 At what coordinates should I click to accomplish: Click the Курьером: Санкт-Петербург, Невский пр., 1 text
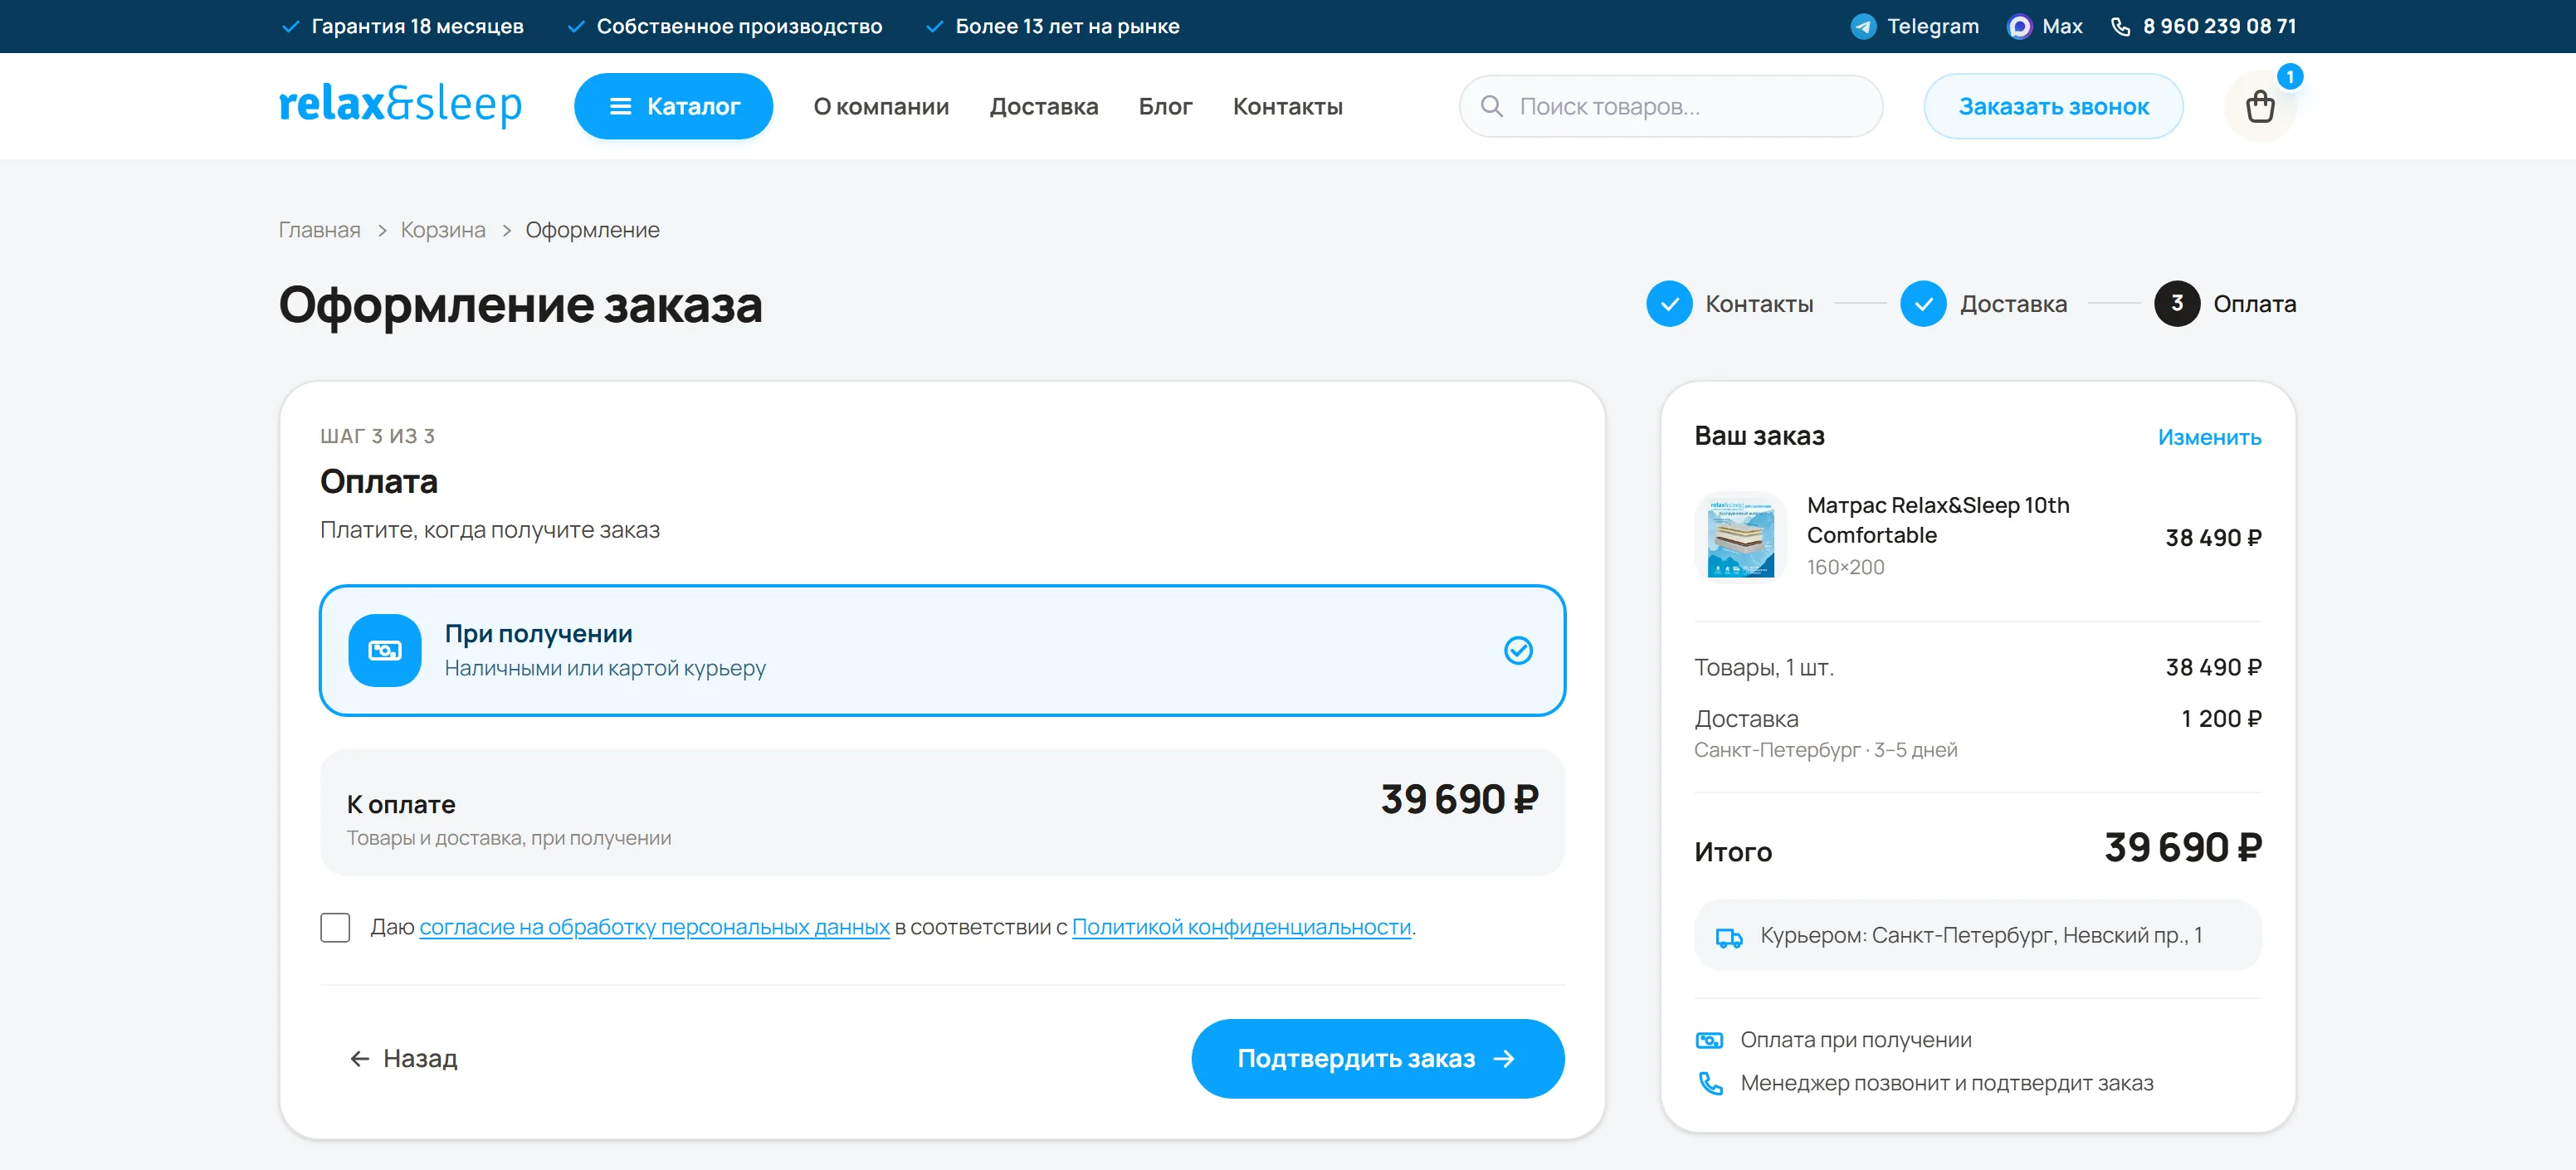click(x=1980, y=935)
